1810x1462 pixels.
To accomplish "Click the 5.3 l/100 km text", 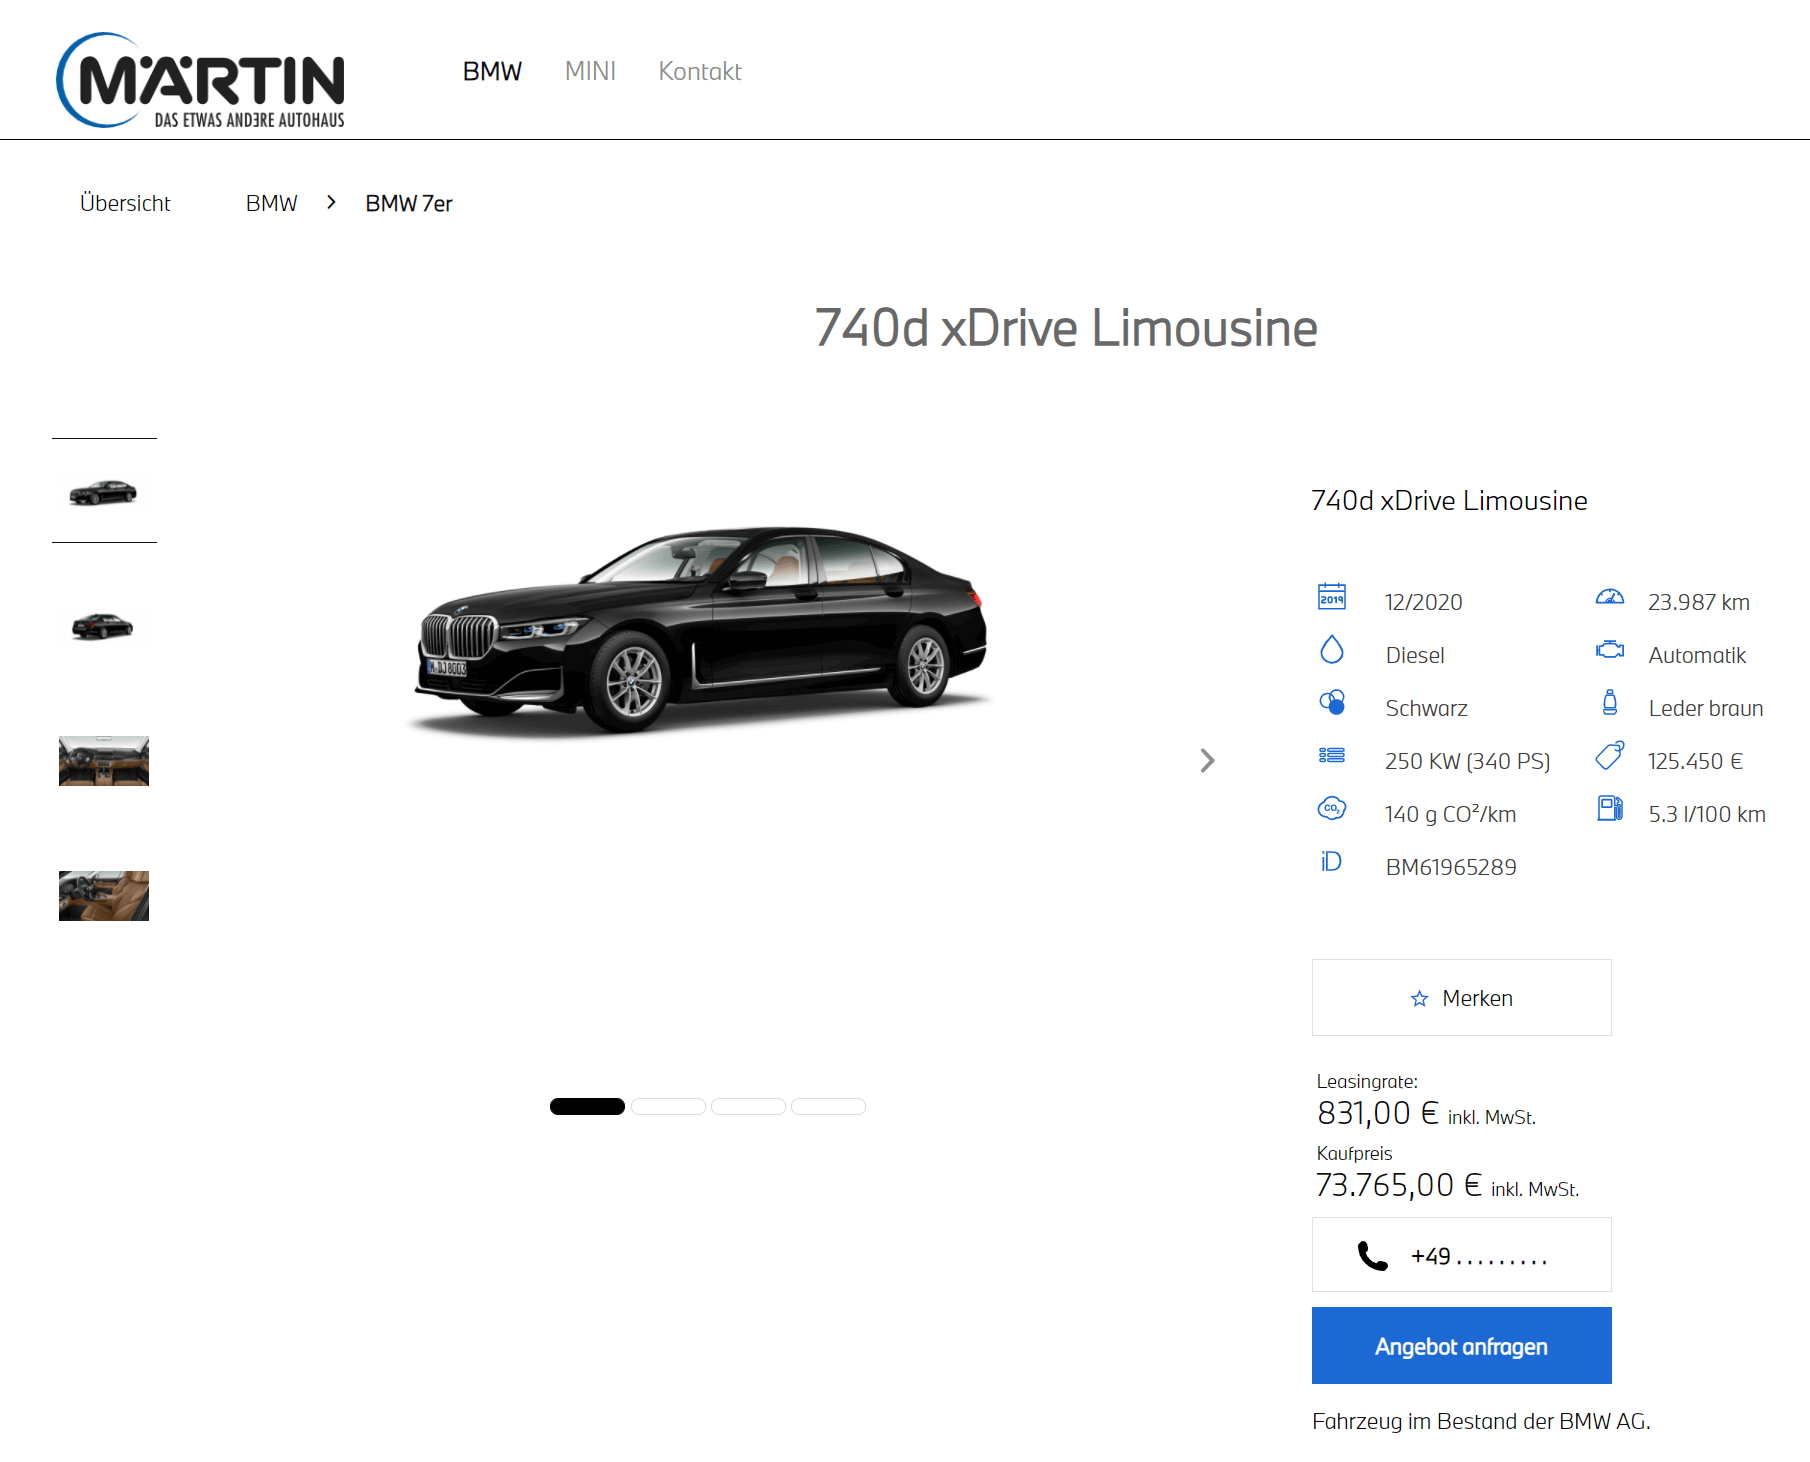I will coord(1707,814).
